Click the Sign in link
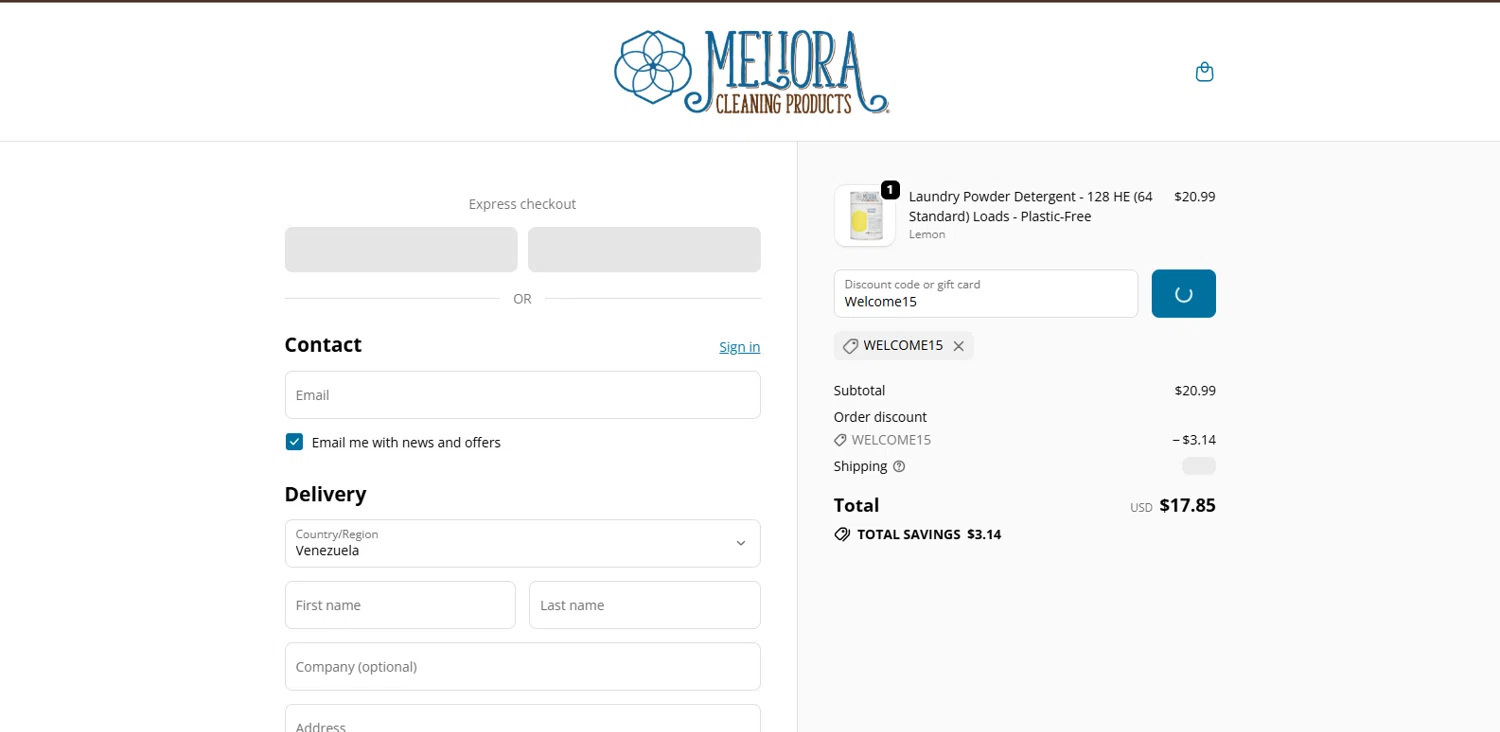Viewport: 1500px width, 732px height. (739, 347)
